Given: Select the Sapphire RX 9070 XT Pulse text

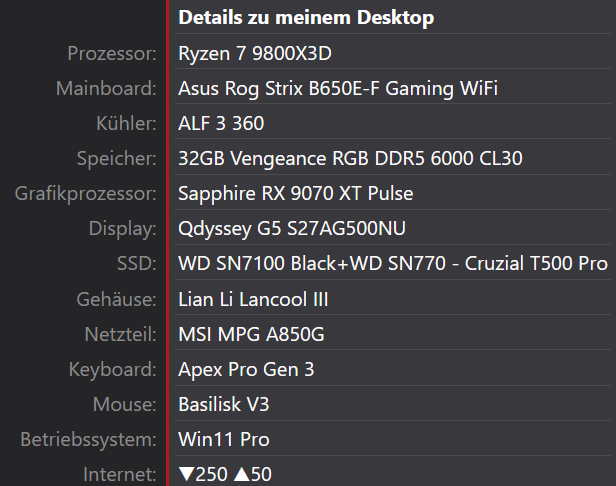Looking at the screenshot, I should pos(295,193).
